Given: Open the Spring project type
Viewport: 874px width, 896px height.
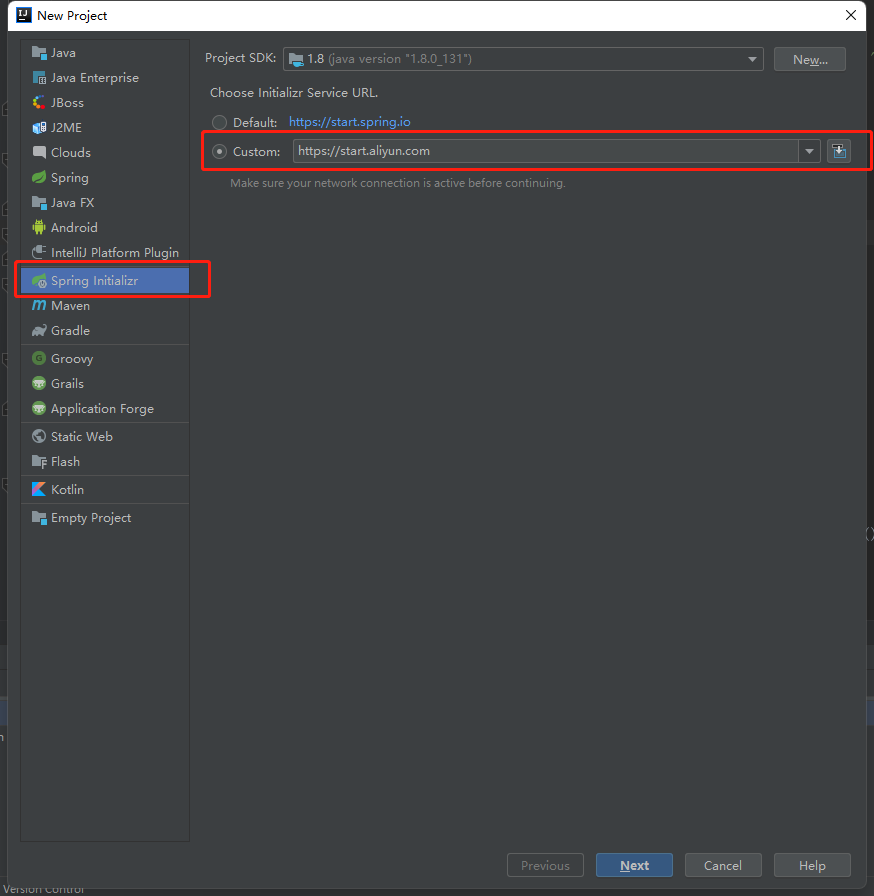Looking at the screenshot, I should click(x=38, y=177).
